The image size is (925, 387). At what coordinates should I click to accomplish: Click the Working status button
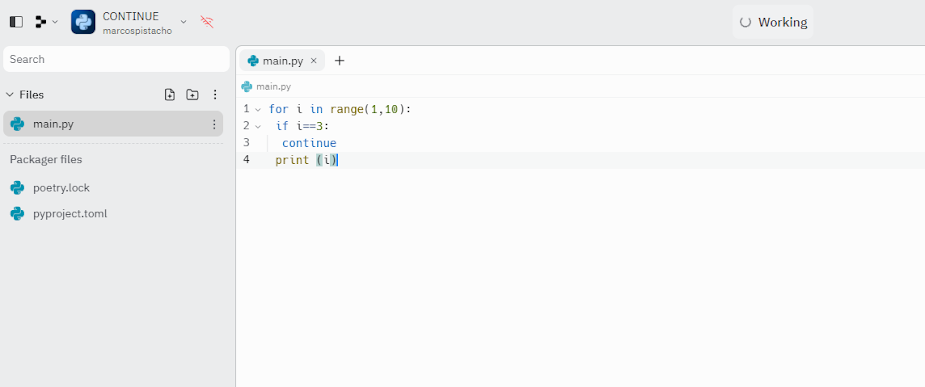pyautogui.click(x=773, y=22)
